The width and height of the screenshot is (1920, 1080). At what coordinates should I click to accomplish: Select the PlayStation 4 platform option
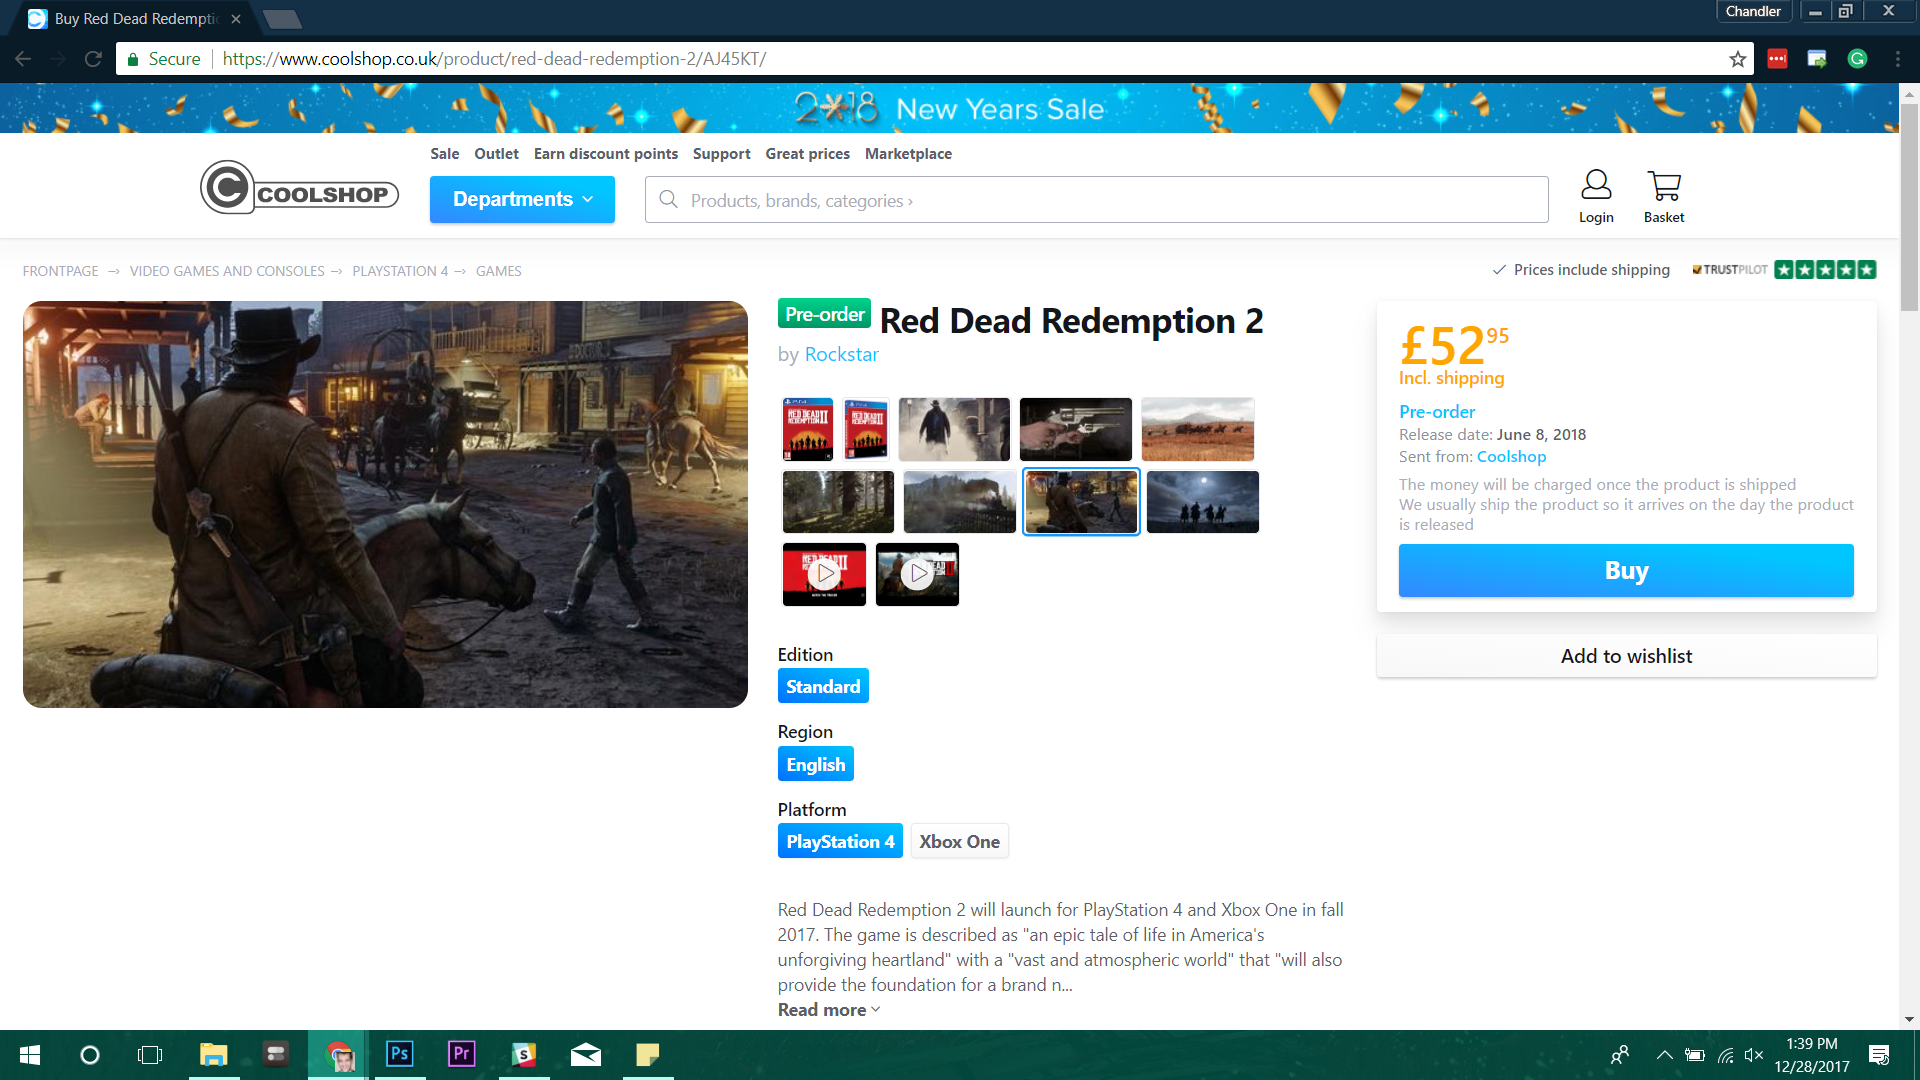[x=840, y=842]
